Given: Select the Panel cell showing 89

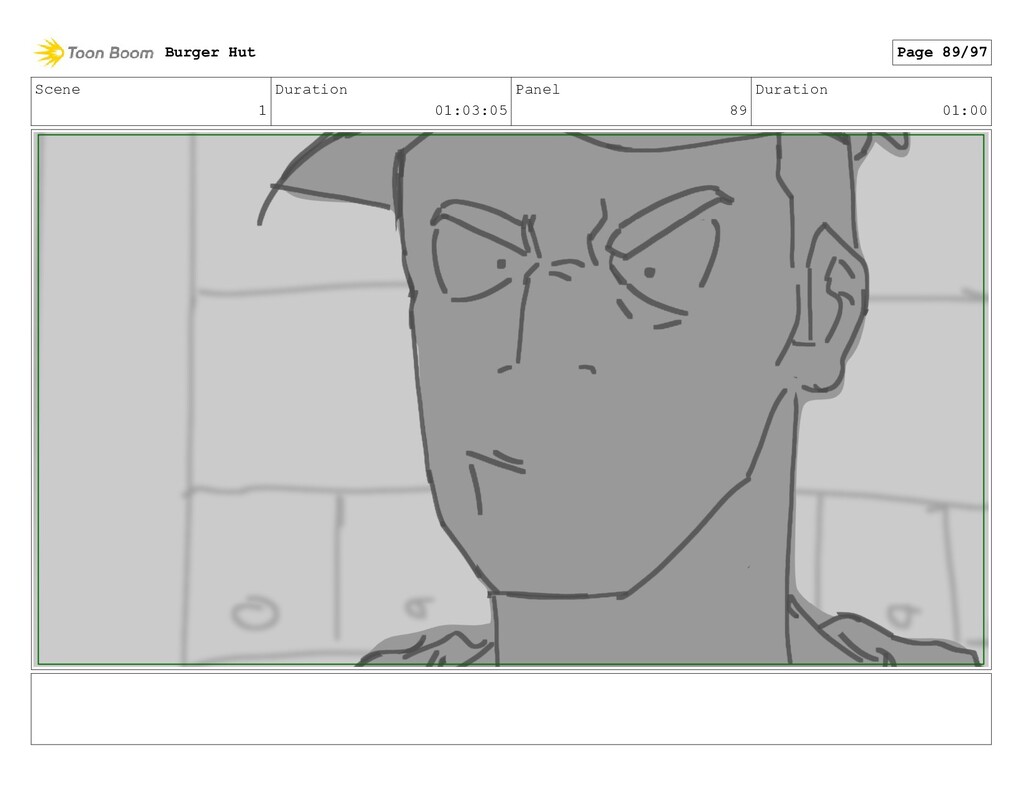Looking at the screenshot, I should pos(631,101).
